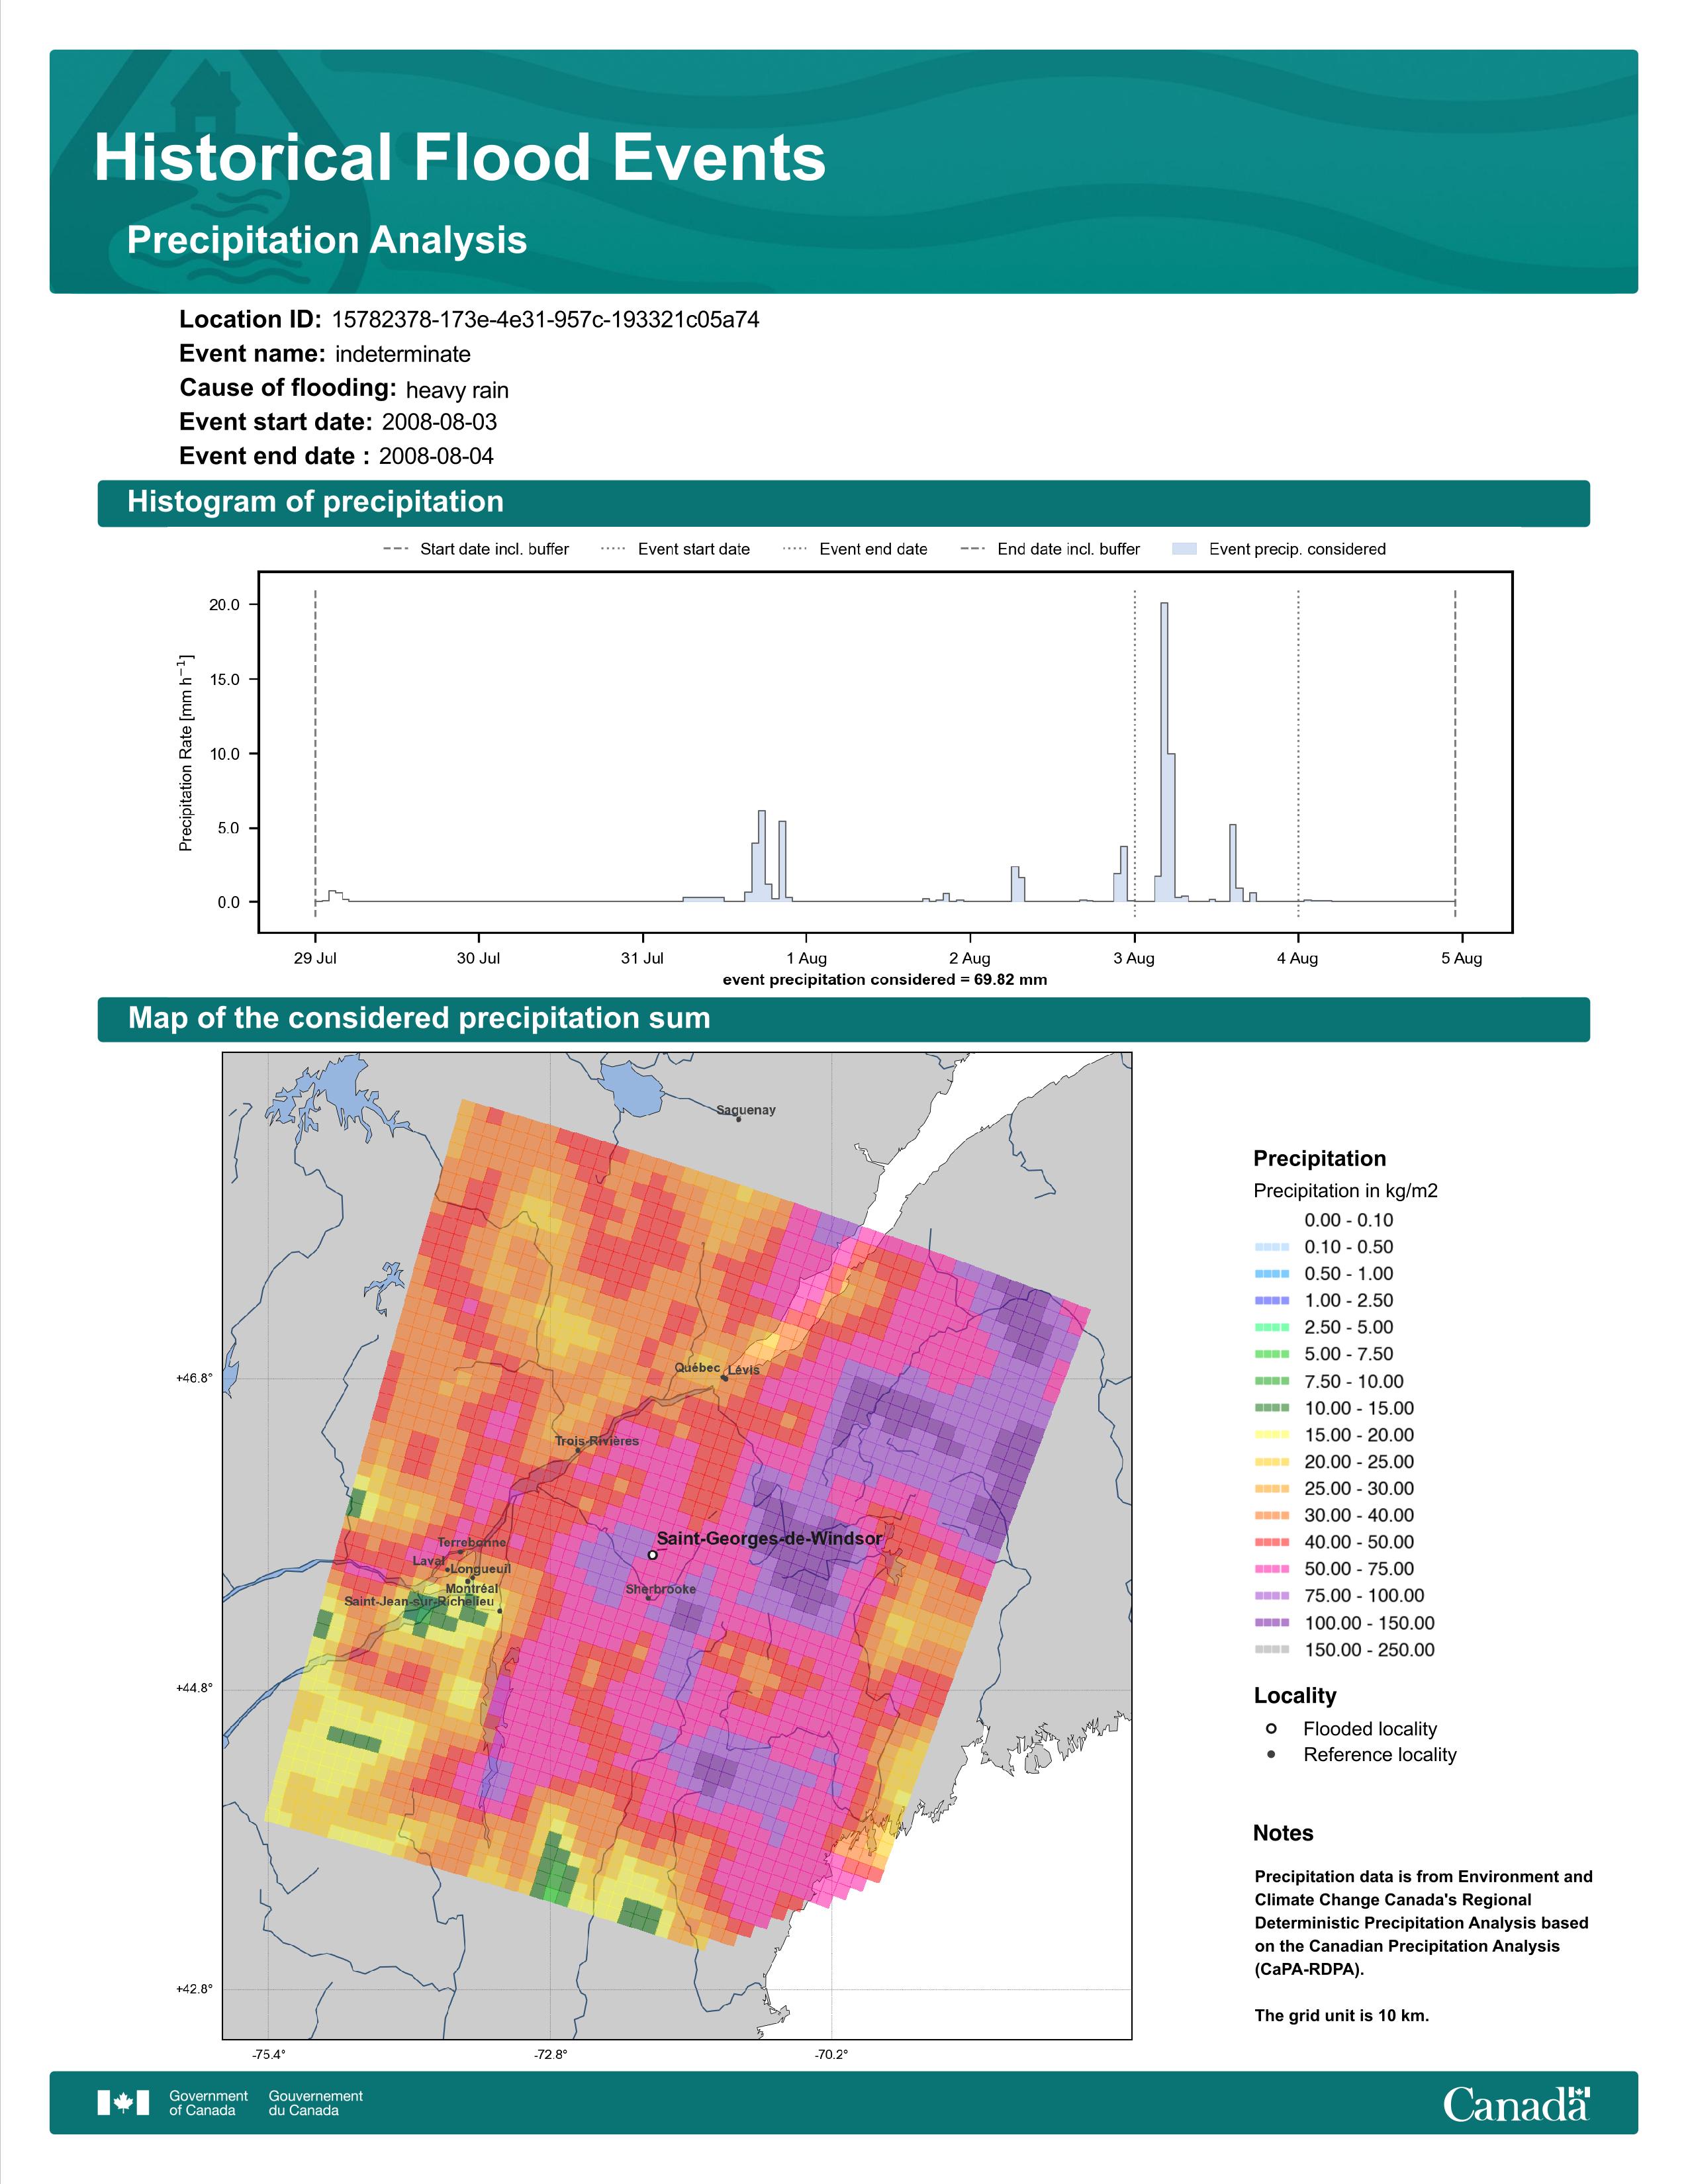Screen dimensions: 1688x2184
Task: Click the 1 Aug x-axis label
Action: coord(806,958)
